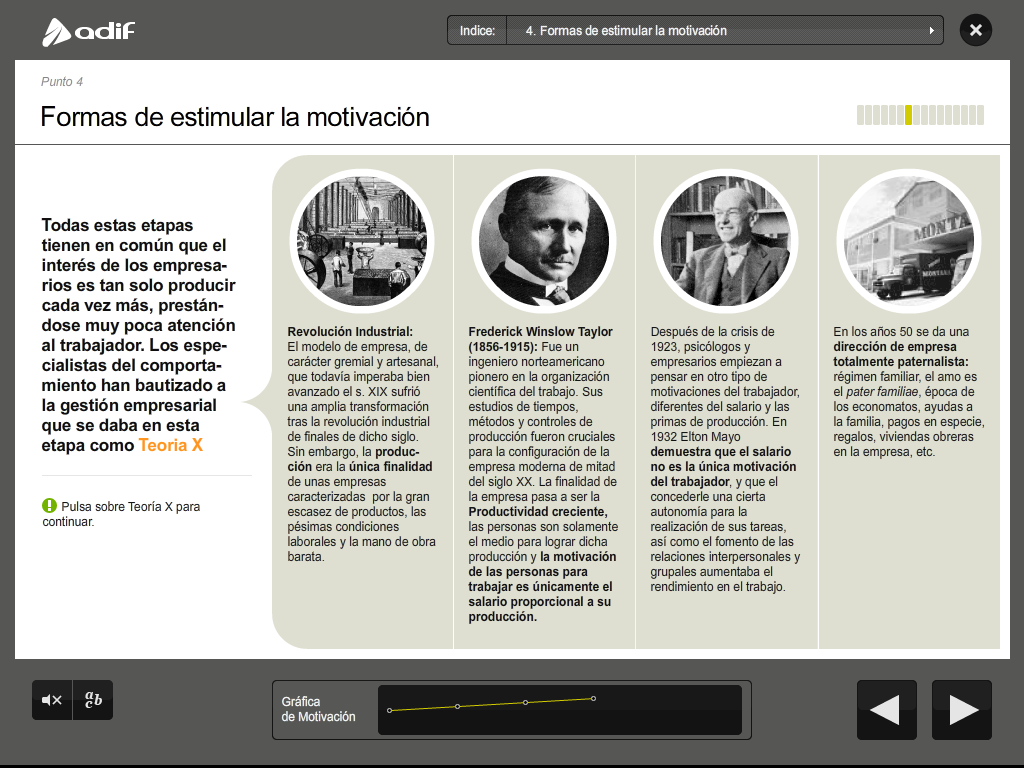Click the first segment of progress bar
Image resolution: width=1024 pixels, height=768 pixels.
click(861, 115)
